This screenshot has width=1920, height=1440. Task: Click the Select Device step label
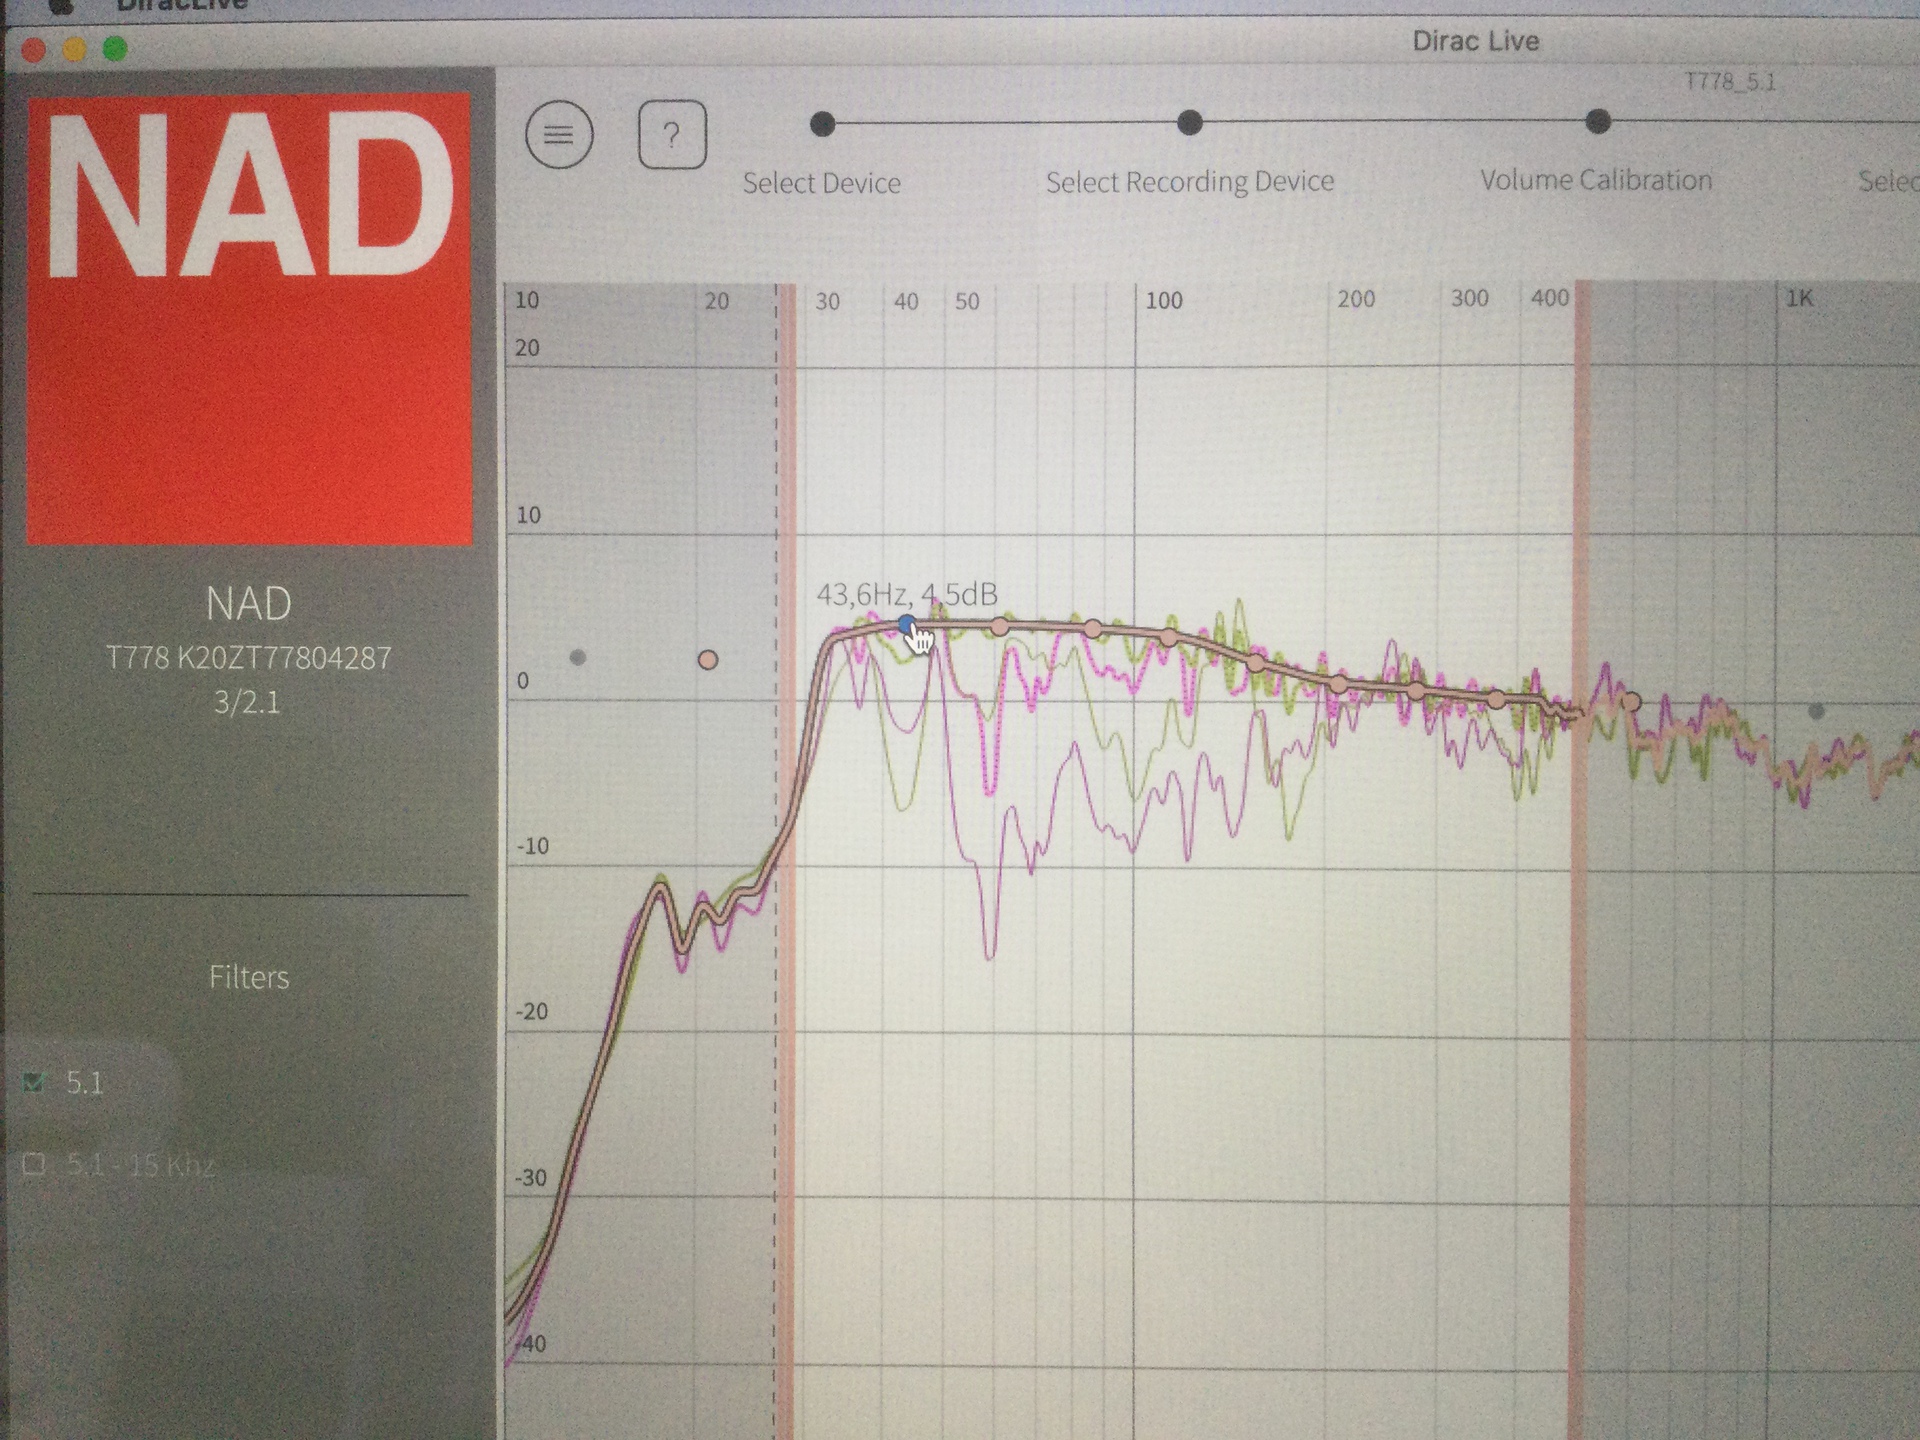coord(821,183)
